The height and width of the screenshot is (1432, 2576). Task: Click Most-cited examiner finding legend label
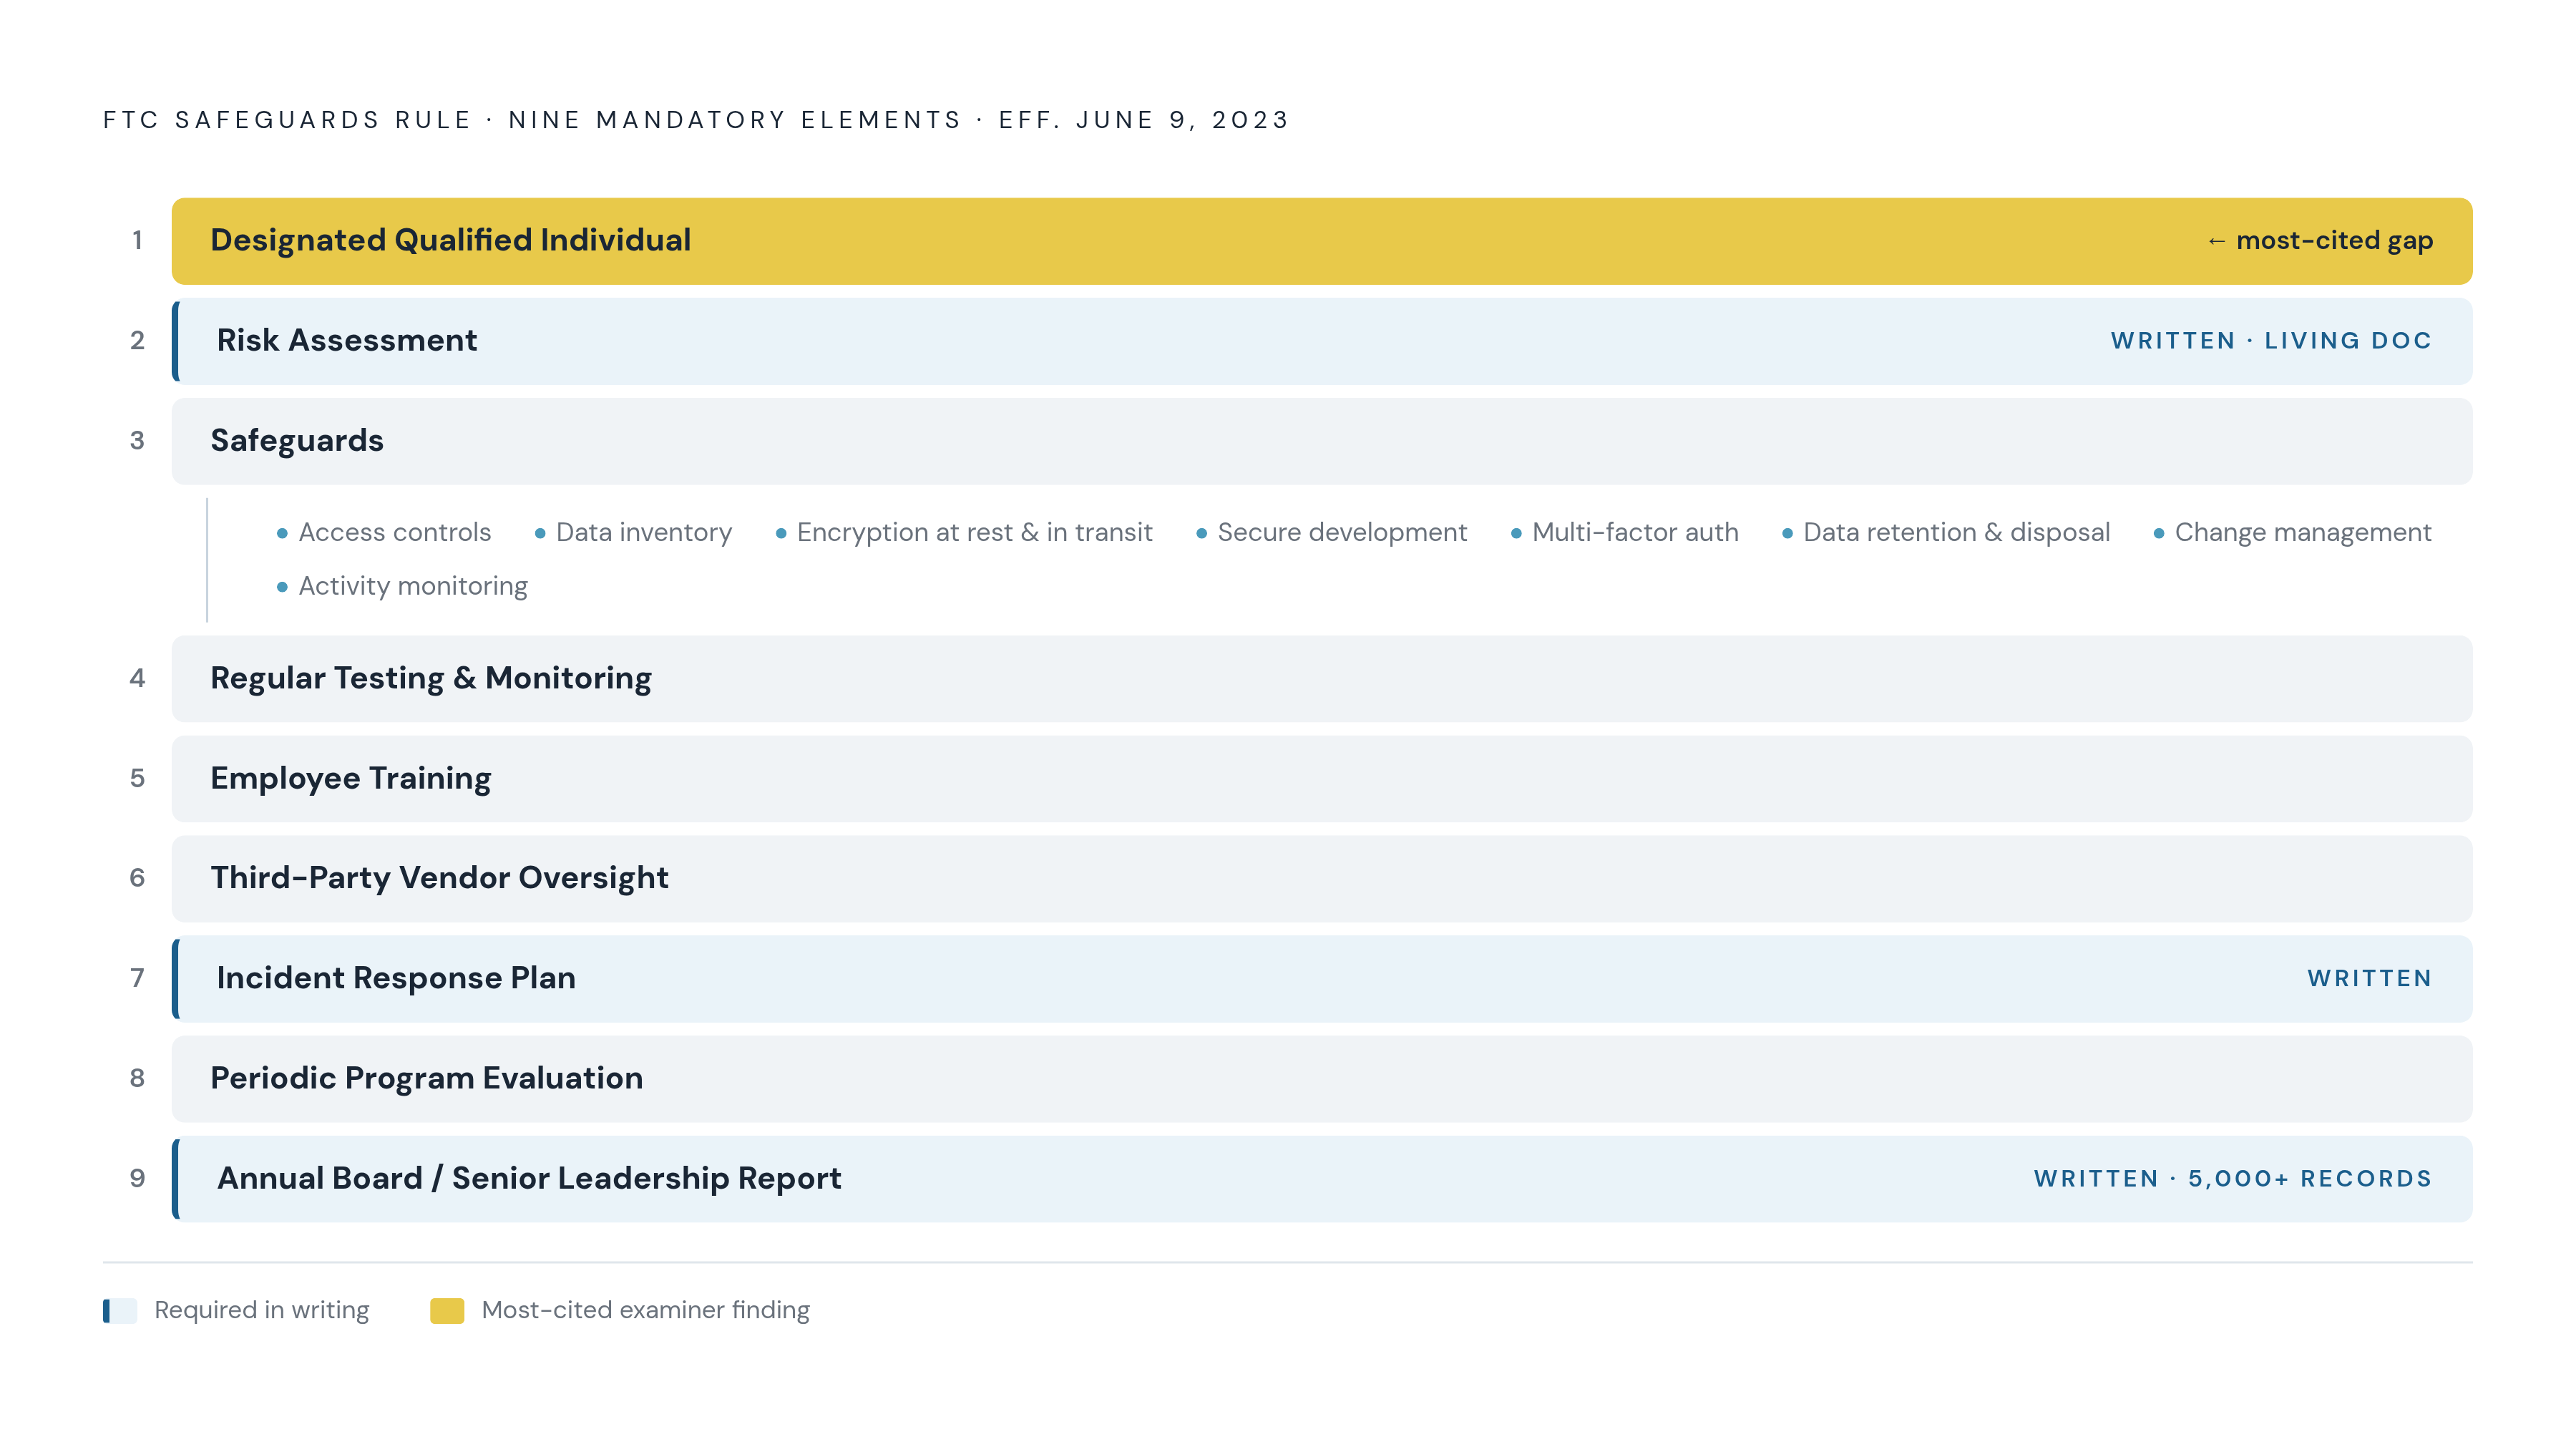click(x=646, y=1310)
